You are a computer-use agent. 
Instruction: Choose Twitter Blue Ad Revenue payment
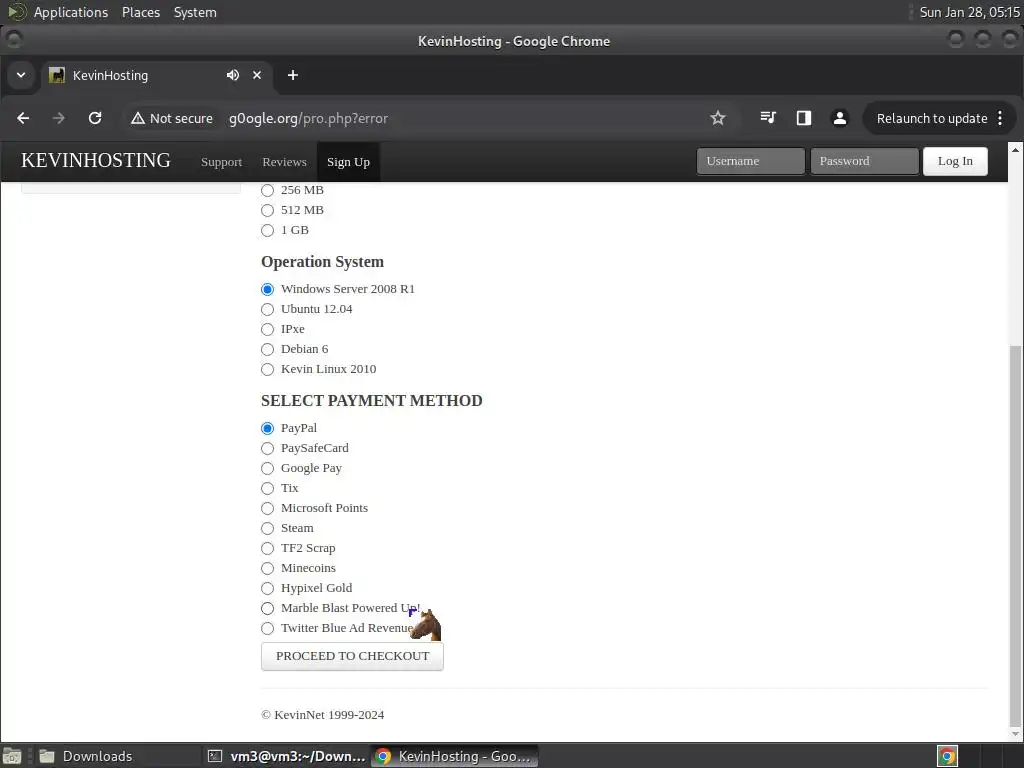click(x=267, y=628)
